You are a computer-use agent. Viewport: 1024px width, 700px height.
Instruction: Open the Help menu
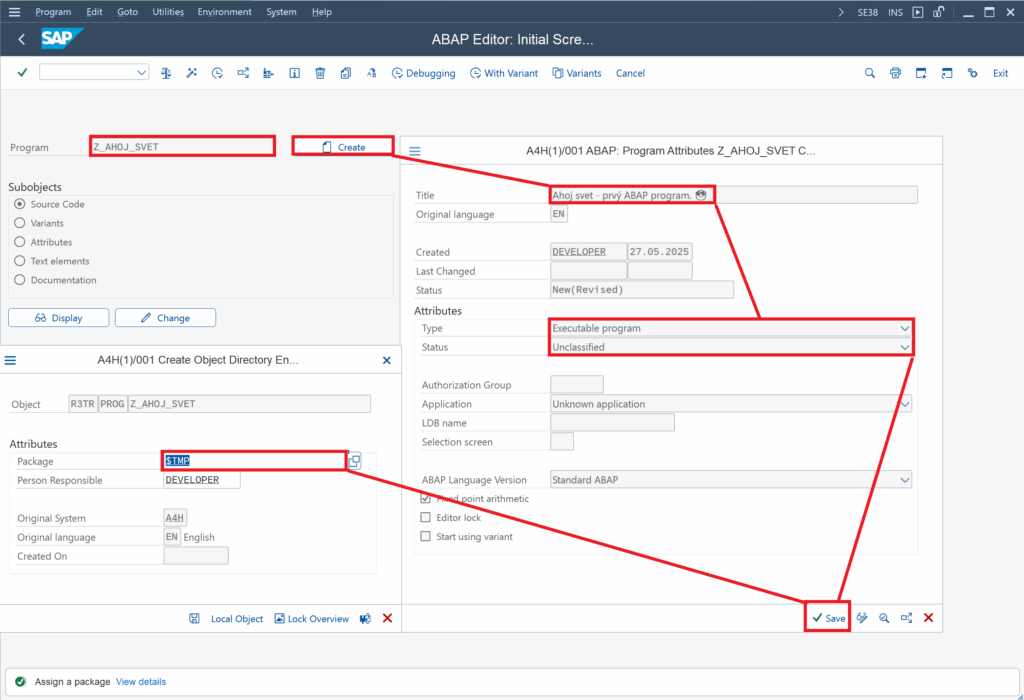(x=321, y=12)
